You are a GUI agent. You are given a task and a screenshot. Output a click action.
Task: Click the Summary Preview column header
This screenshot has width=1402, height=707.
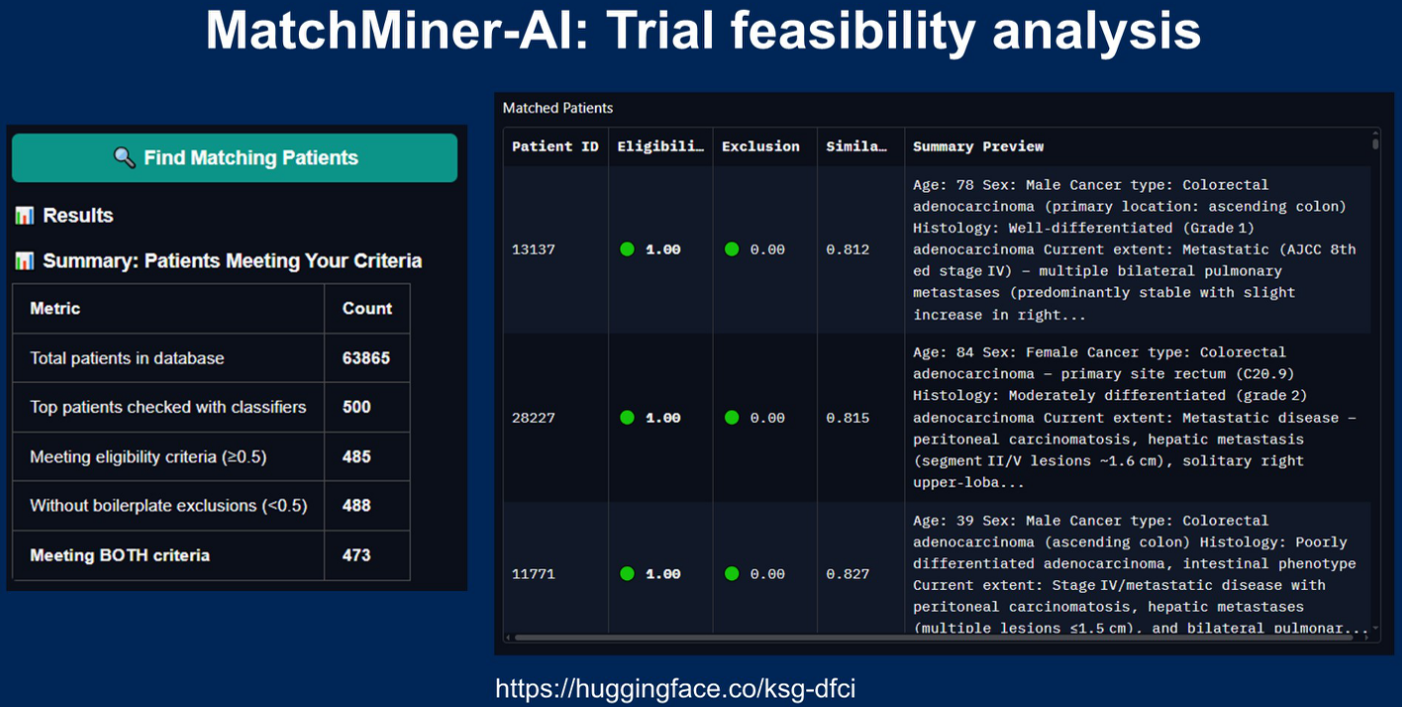978,147
